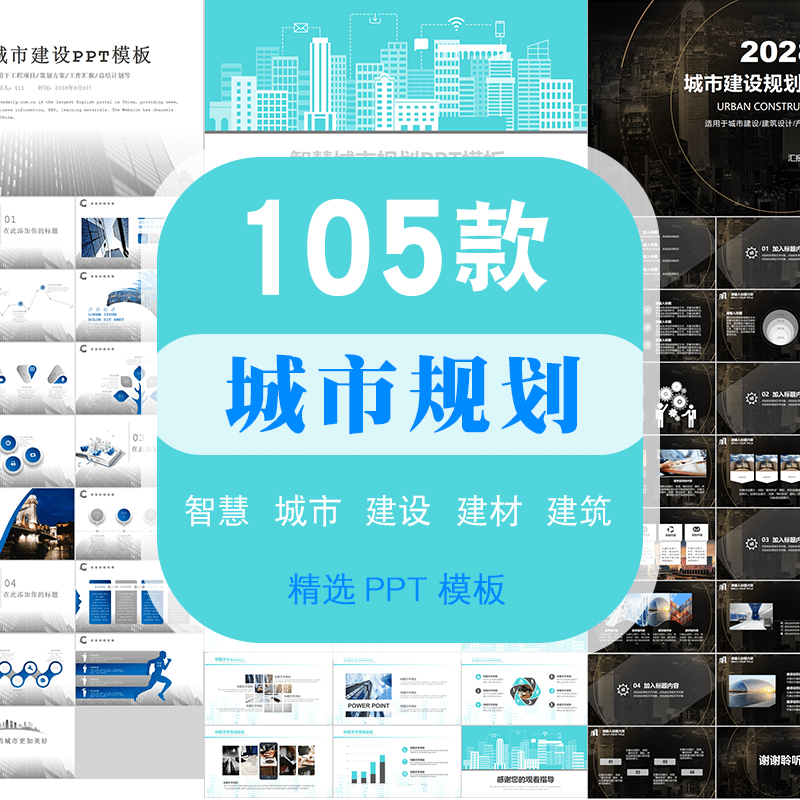Click the email envelope icon above the skyline
Viewport: 800px width, 800px height.
tap(301, 27)
